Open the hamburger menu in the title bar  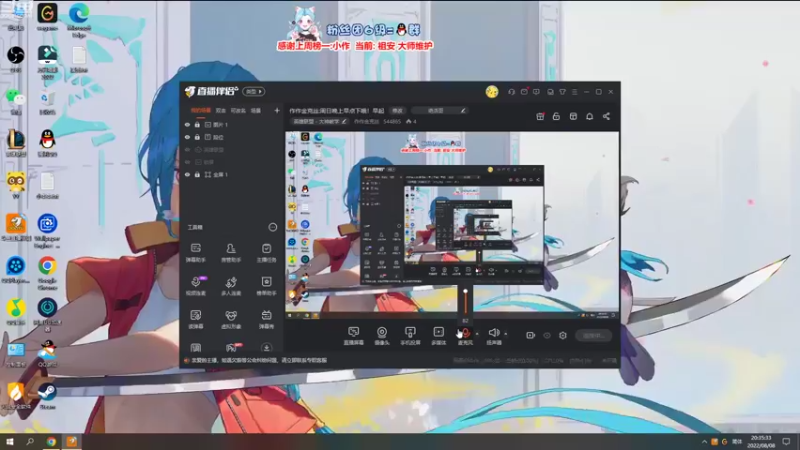click(574, 92)
